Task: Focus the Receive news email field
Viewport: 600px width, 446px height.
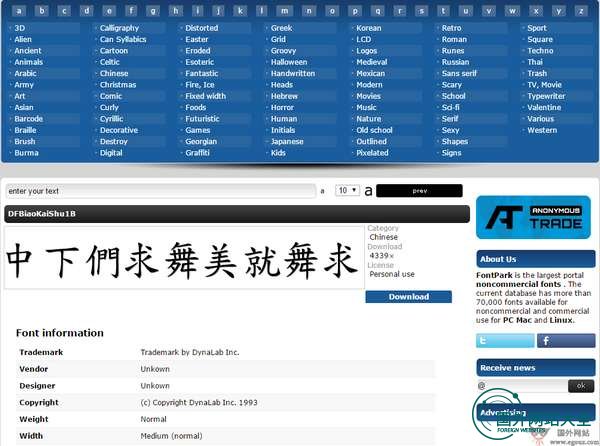Action: coord(522,386)
